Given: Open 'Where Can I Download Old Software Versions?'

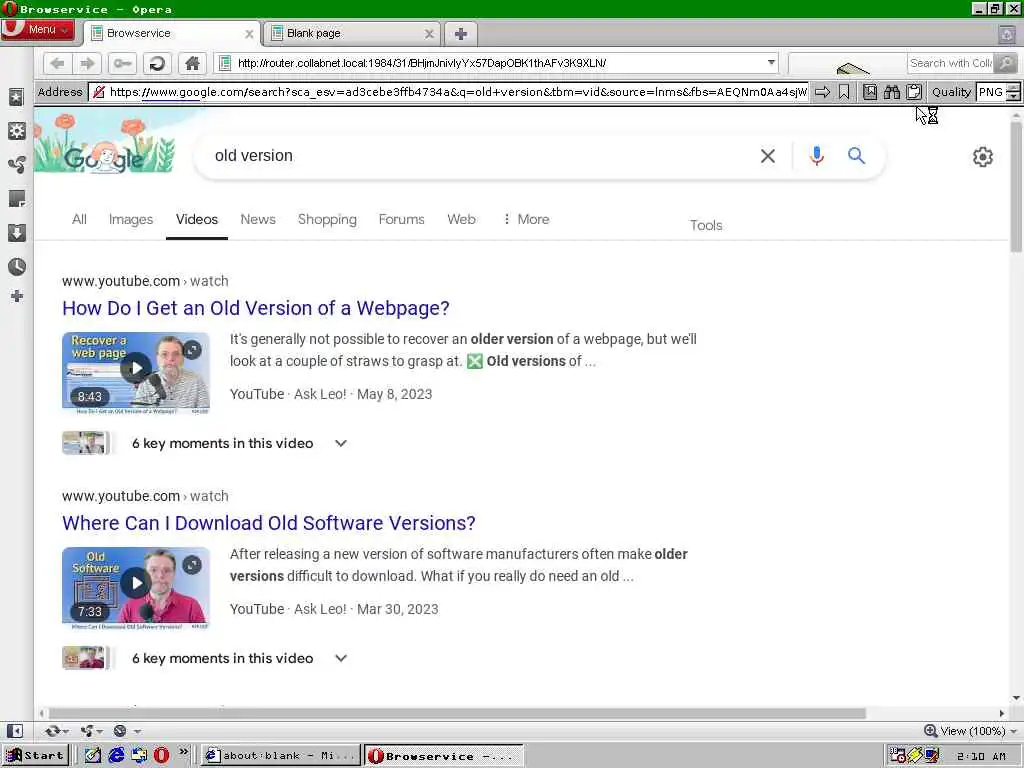Looking at the screenshot, I should point(268,523).
